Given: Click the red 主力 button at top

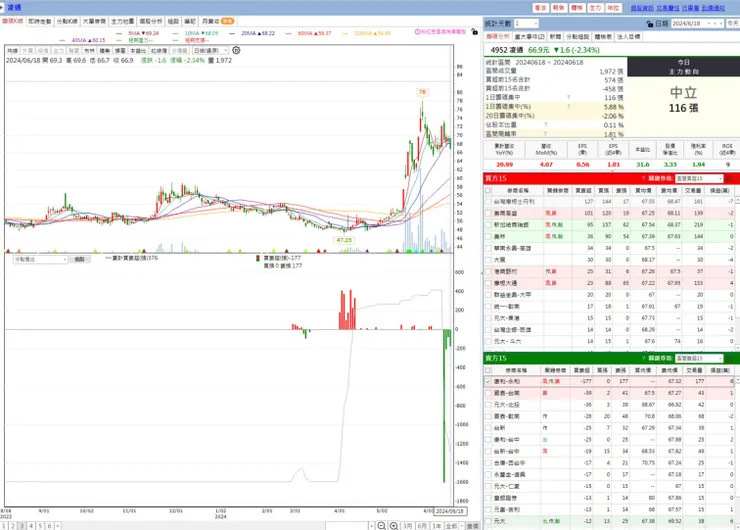Looking at the screenshot, I should pyautogui.click(x=595, y=8).
